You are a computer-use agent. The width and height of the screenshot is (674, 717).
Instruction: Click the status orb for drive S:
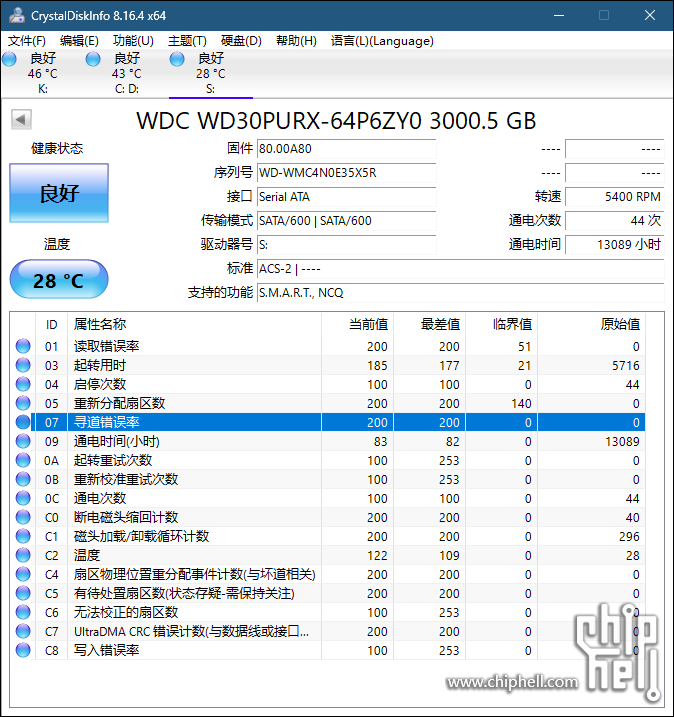pyautogui.click(x=177, y=59)
